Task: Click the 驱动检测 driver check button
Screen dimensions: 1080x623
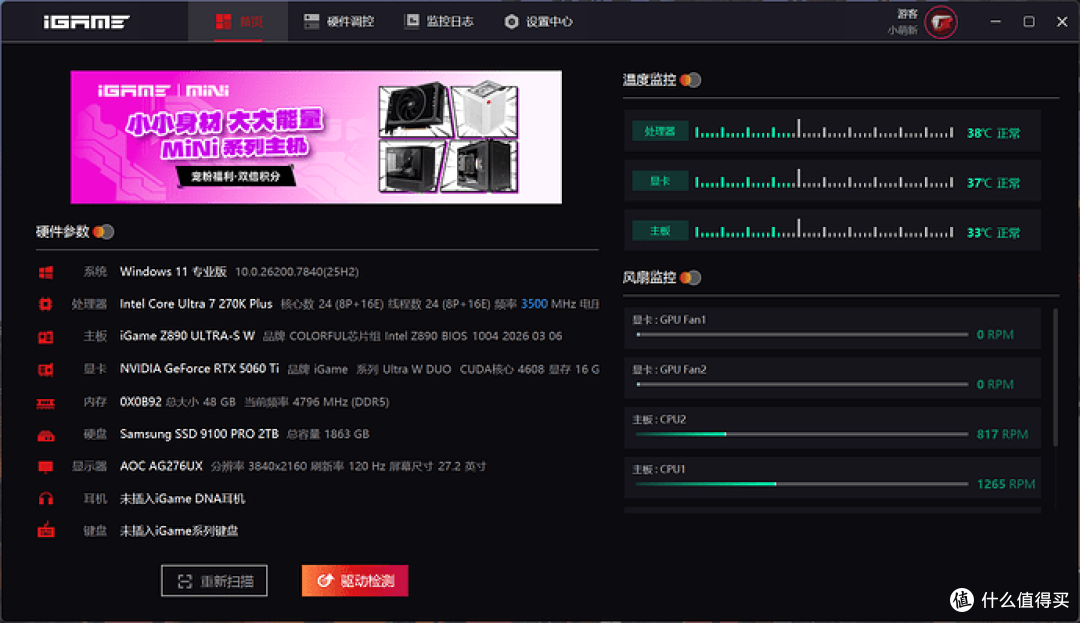Action: pyautogui.click(x=355, y=581)
